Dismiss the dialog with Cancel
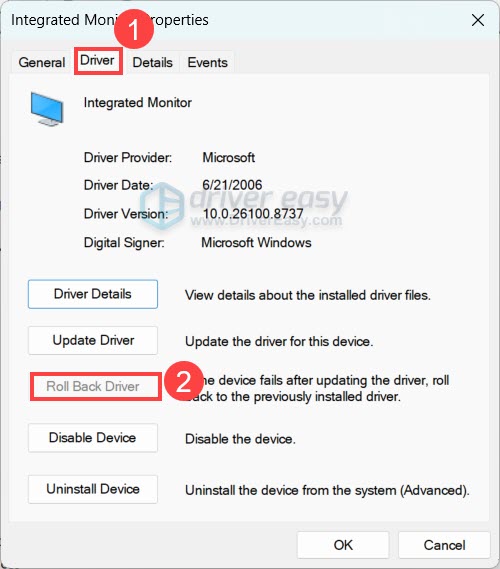Image resolution: width=500 pixels, height=569 pixels. tap(444, 545)
